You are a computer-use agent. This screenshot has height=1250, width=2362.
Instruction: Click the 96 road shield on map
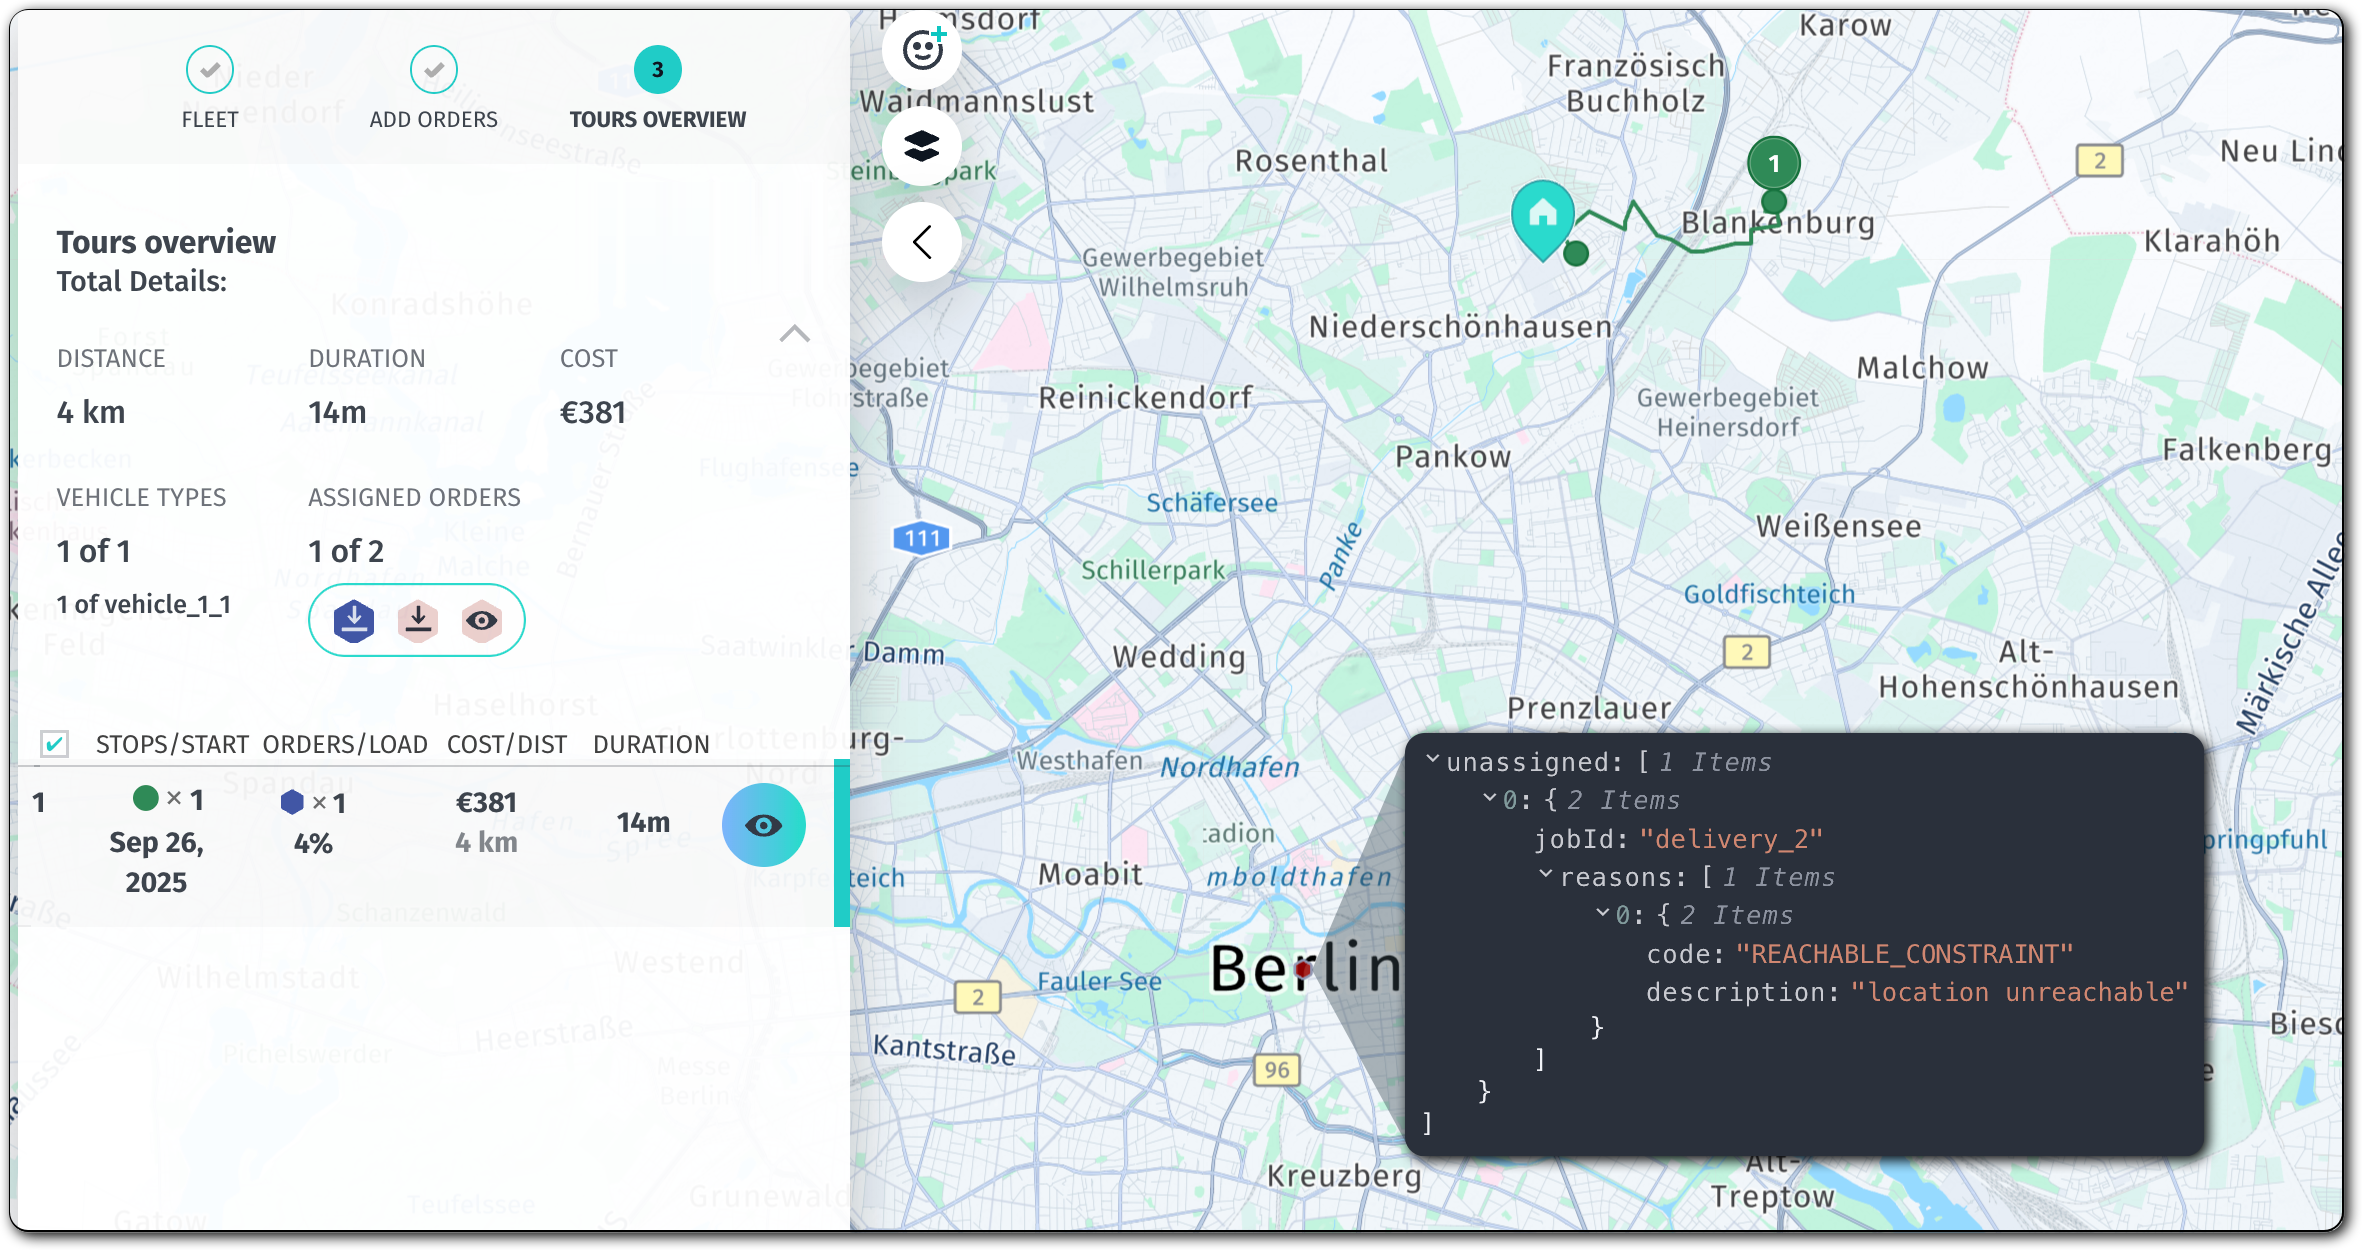click(x=1276, y=1070)
